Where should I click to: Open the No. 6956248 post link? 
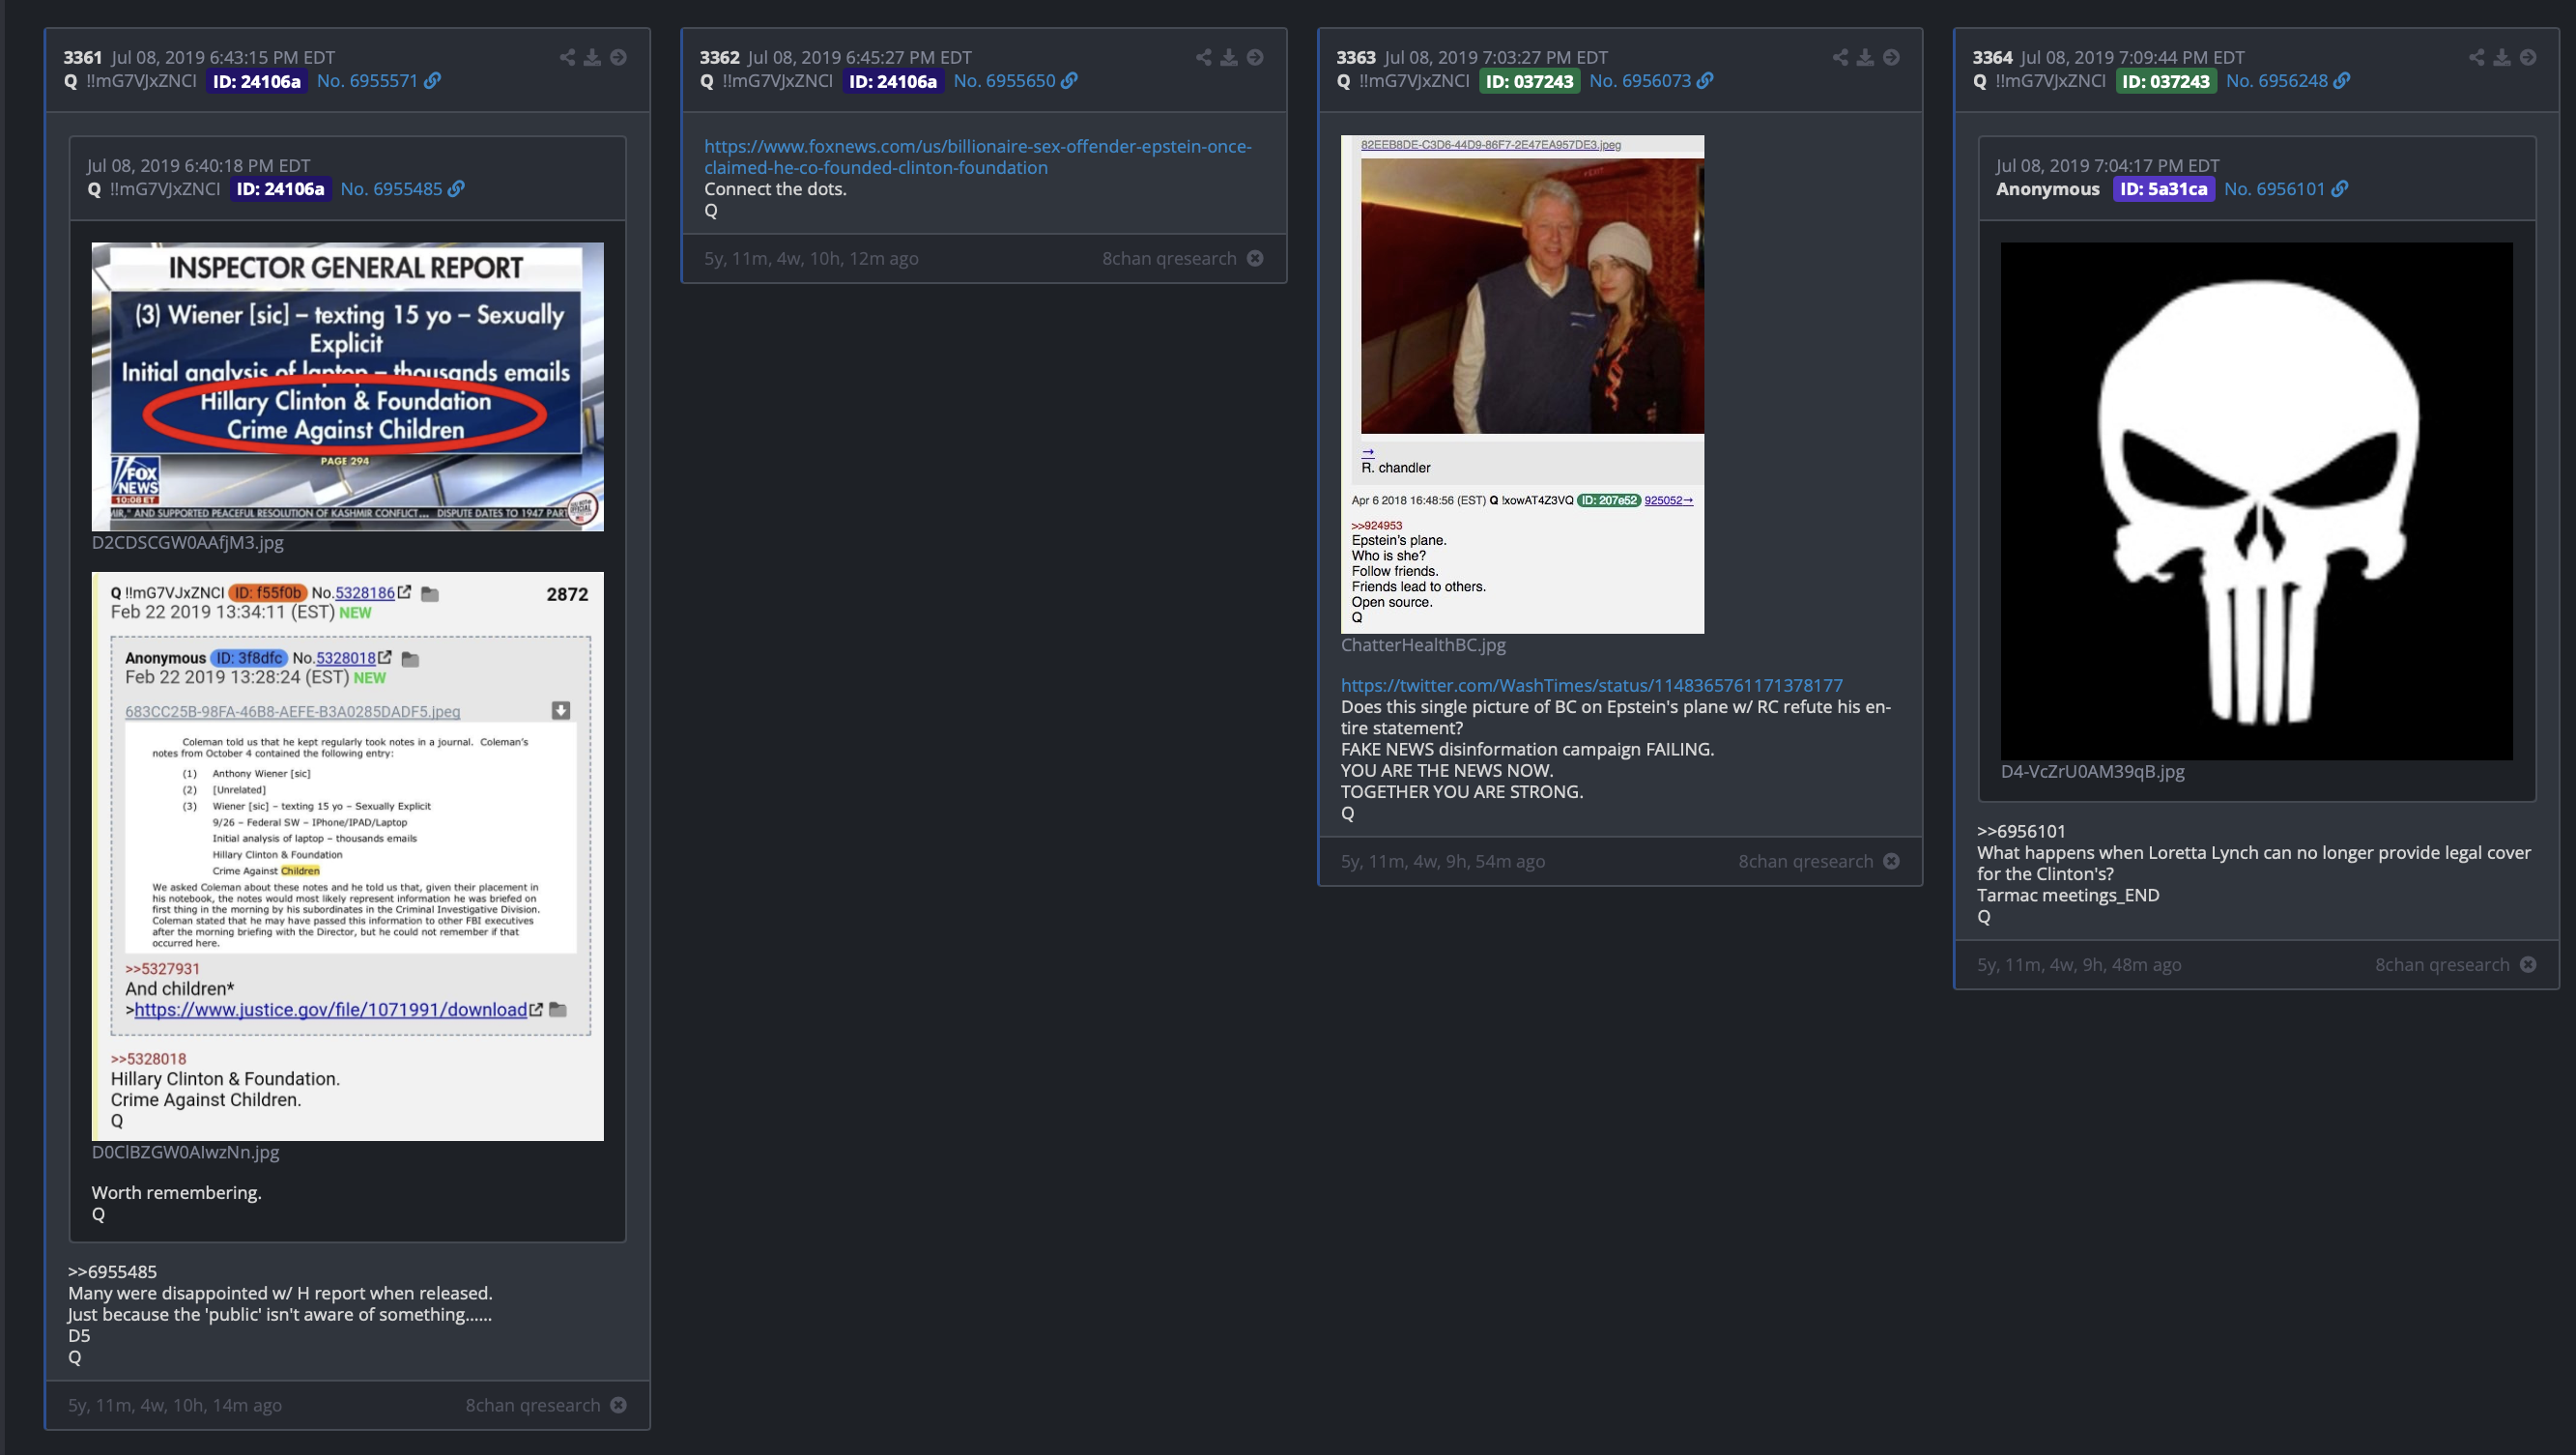2277,81
